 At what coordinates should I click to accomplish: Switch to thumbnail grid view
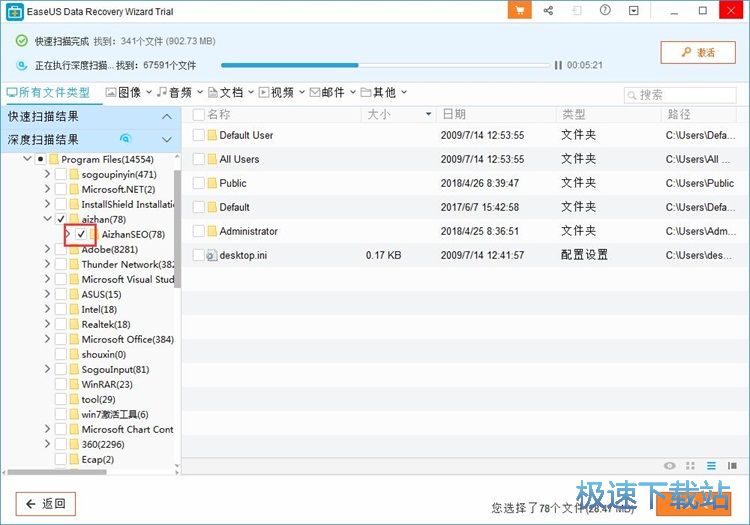(690, 466)
